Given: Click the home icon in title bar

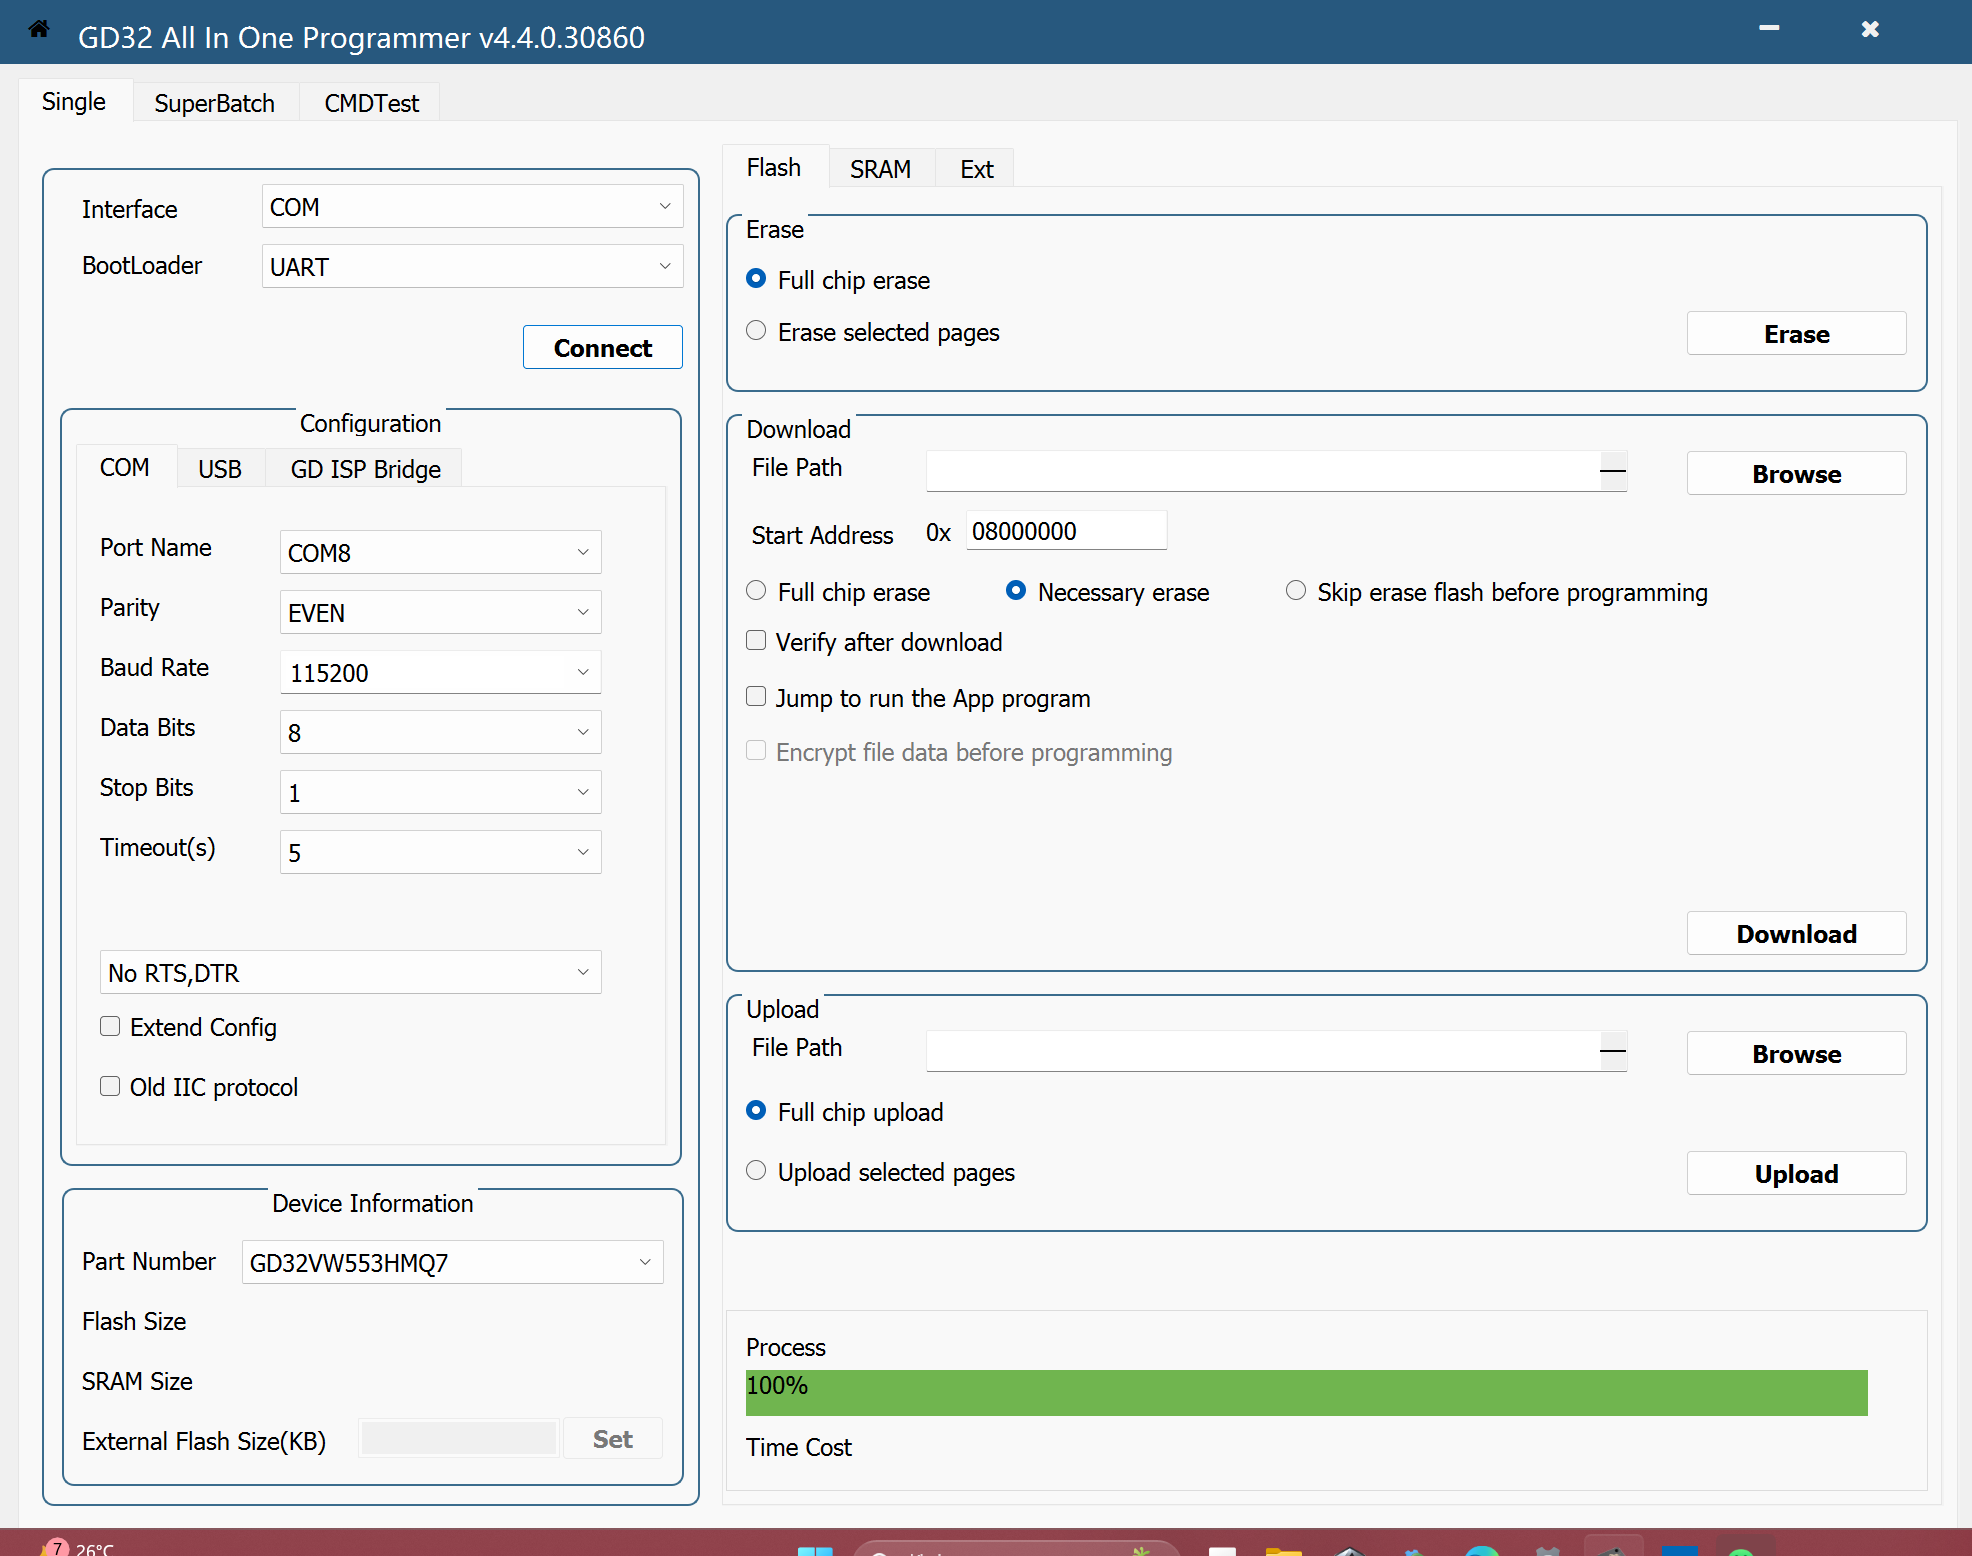Looking at the screenshot, I should click(39, 30).
